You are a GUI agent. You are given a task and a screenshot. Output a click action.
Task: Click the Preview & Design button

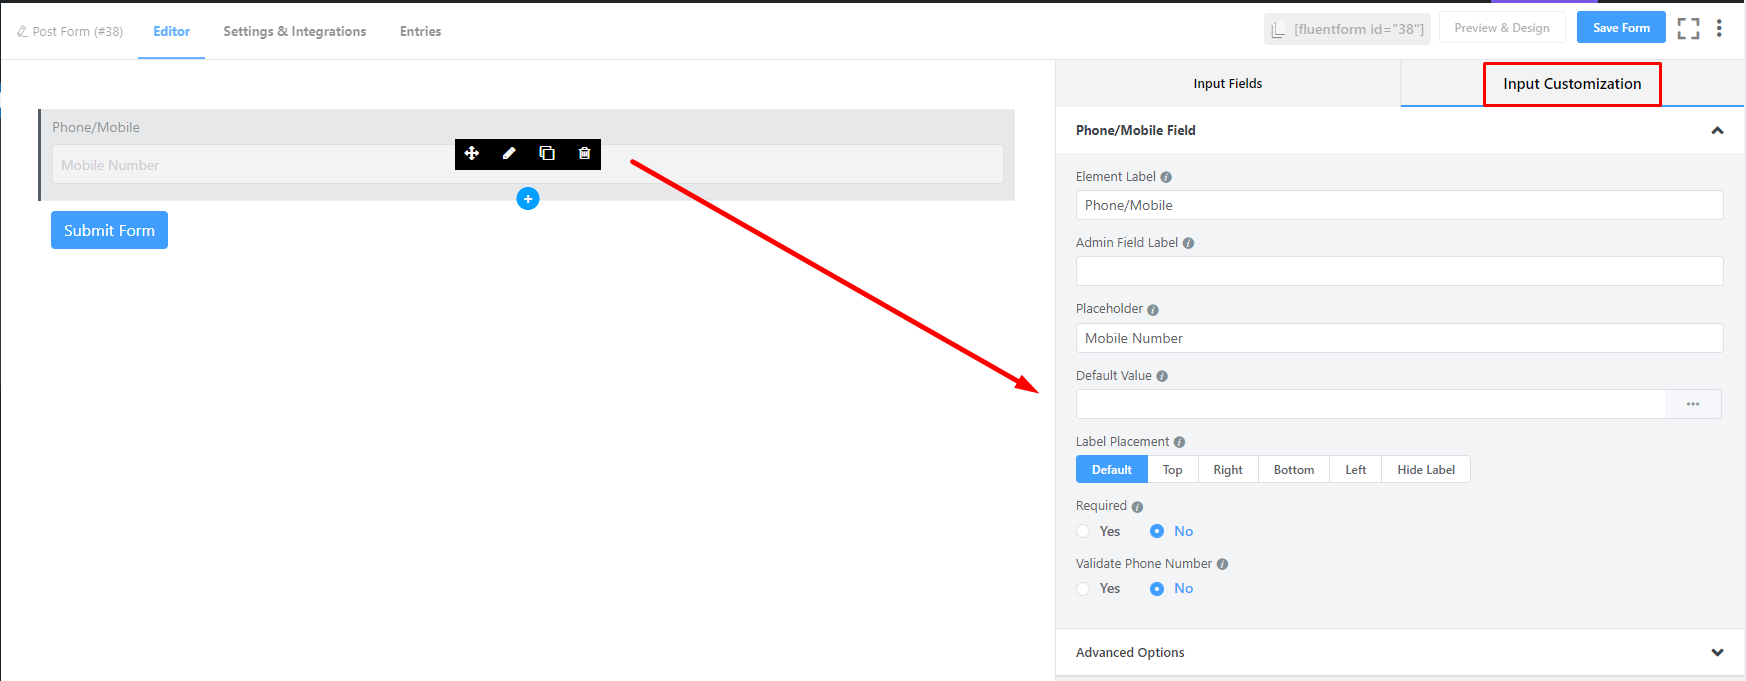pos(1501,28)
